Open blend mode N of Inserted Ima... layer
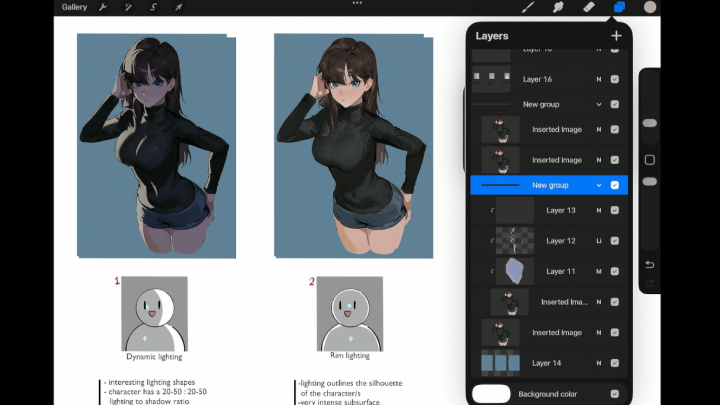 pos(599,302)
